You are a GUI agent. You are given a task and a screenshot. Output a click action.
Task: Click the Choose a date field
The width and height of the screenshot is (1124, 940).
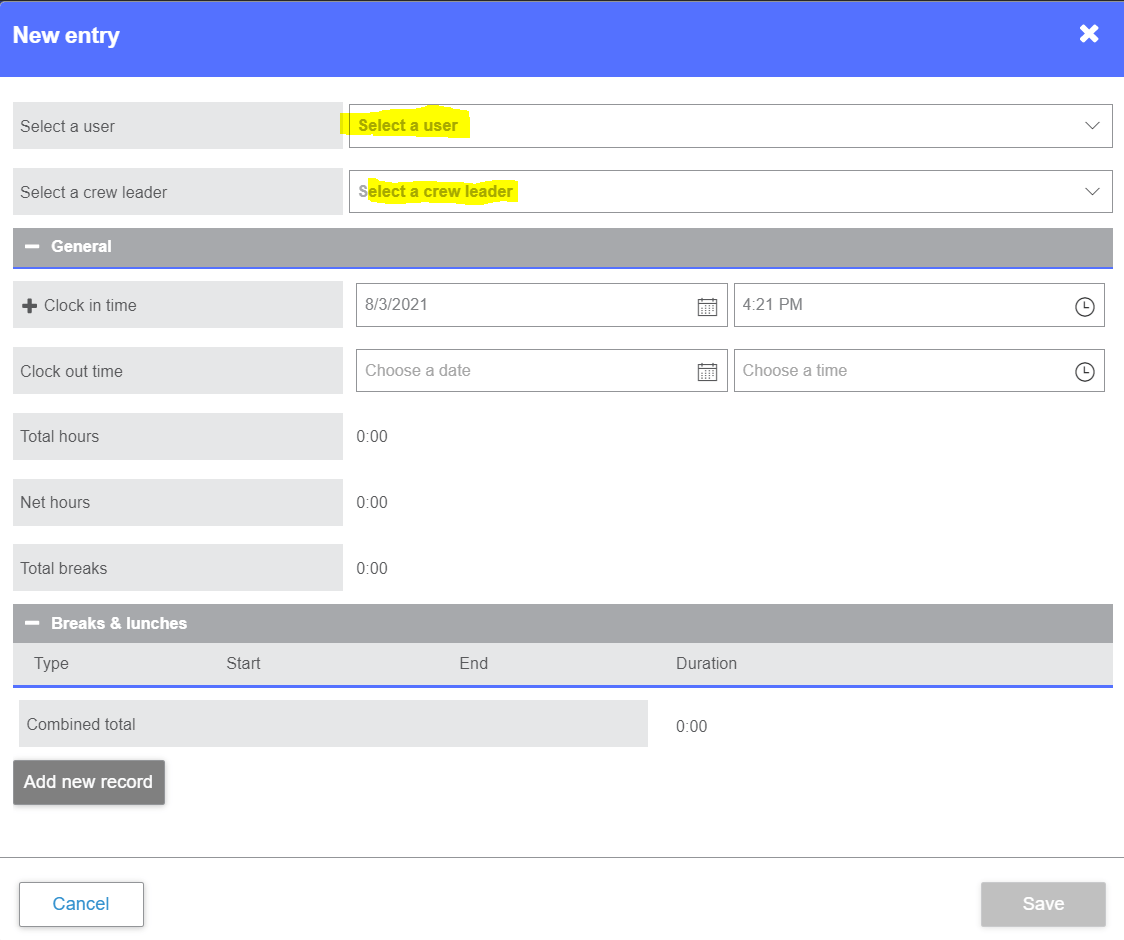coord(520,371)
